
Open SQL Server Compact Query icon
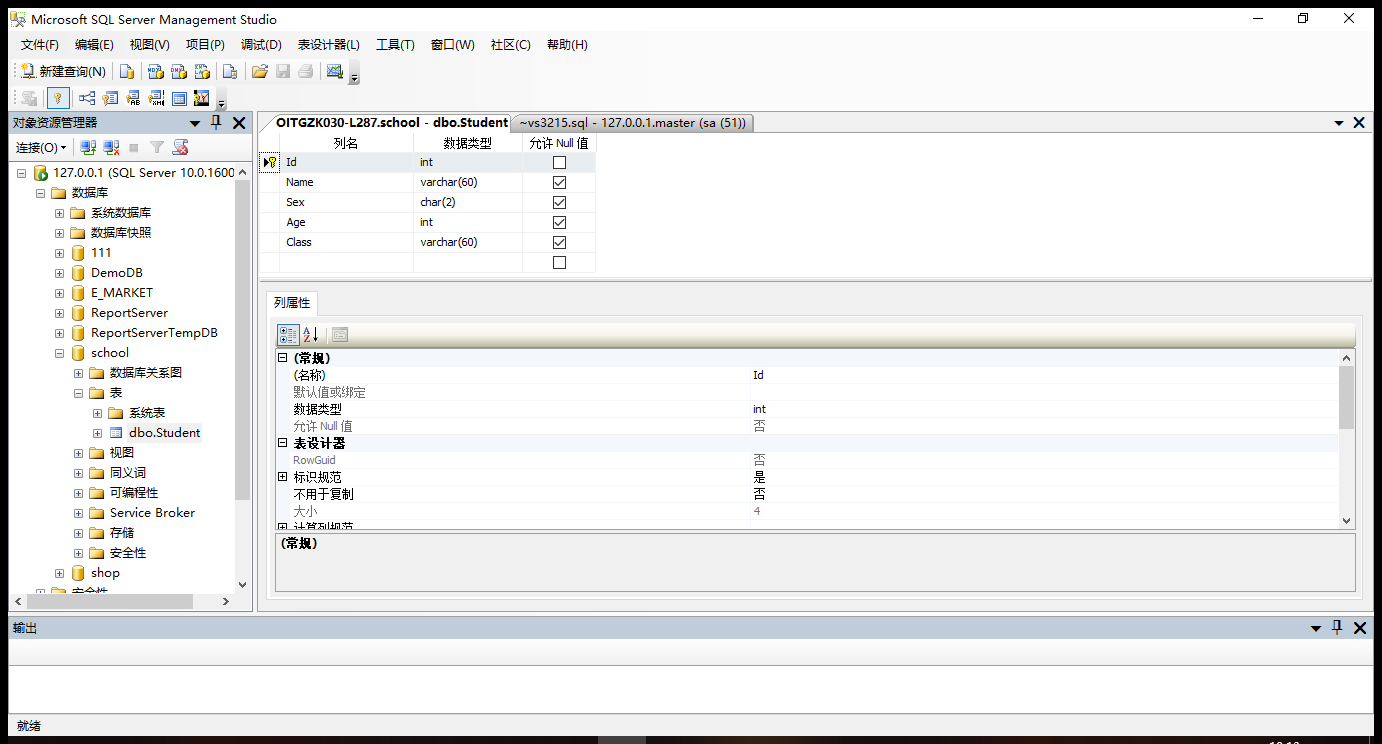pos(230,71)
